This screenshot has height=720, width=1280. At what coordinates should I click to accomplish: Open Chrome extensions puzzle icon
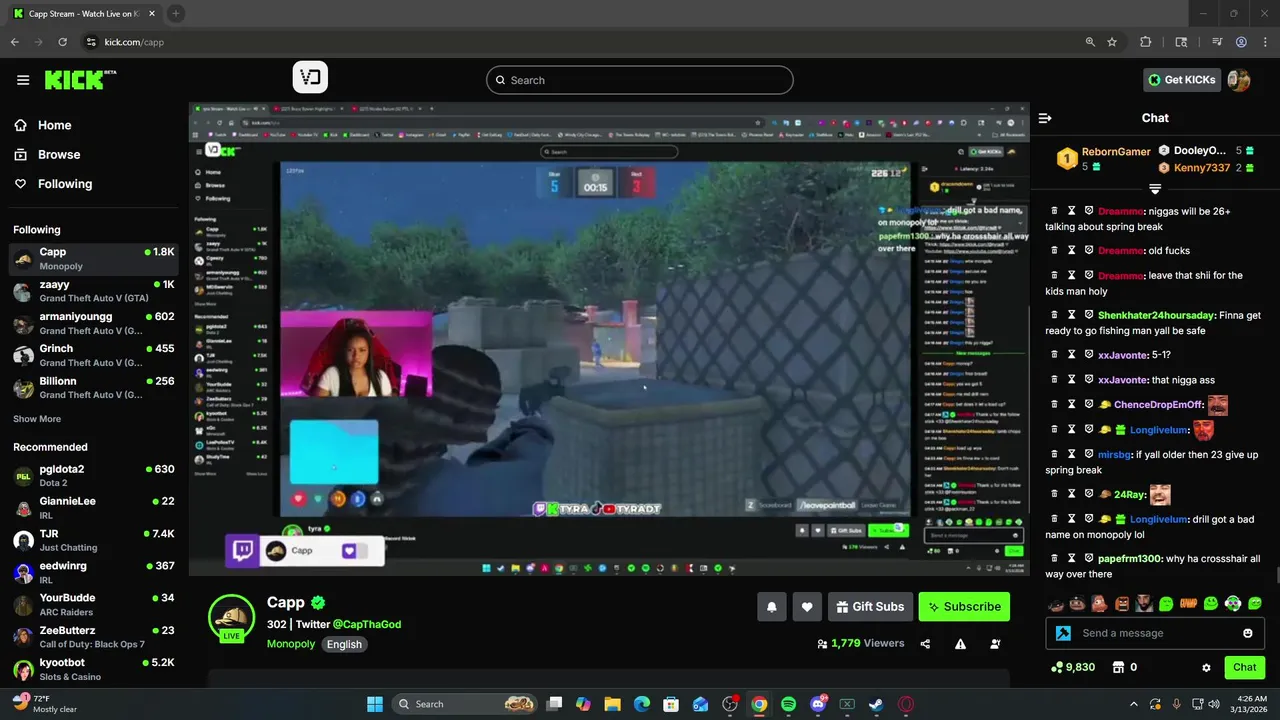click(1146, 42)
